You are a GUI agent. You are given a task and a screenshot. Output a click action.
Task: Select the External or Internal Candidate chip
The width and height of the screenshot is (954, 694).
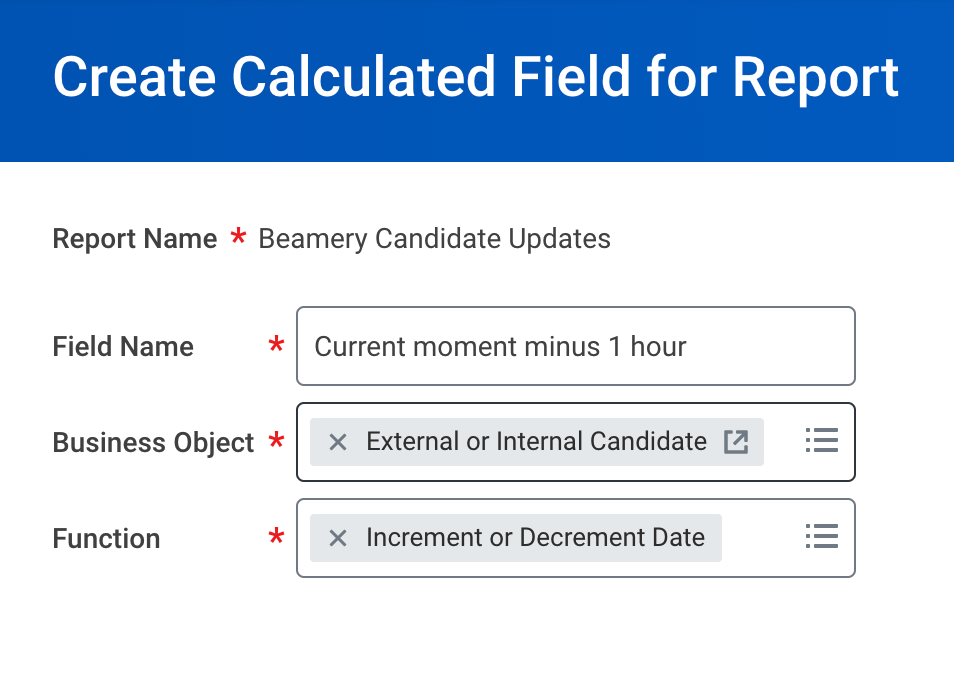tap(536, 442)
